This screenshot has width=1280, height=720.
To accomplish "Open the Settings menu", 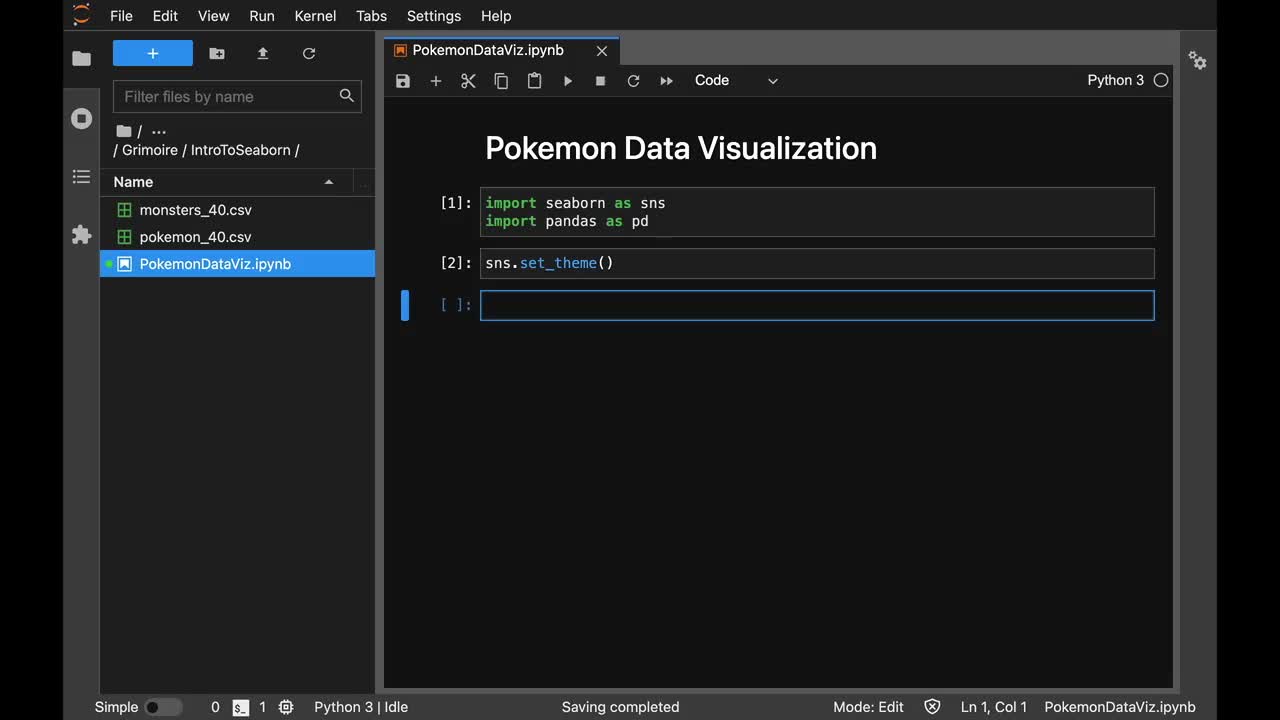I will pyautogui.click(x=434, y=16).
